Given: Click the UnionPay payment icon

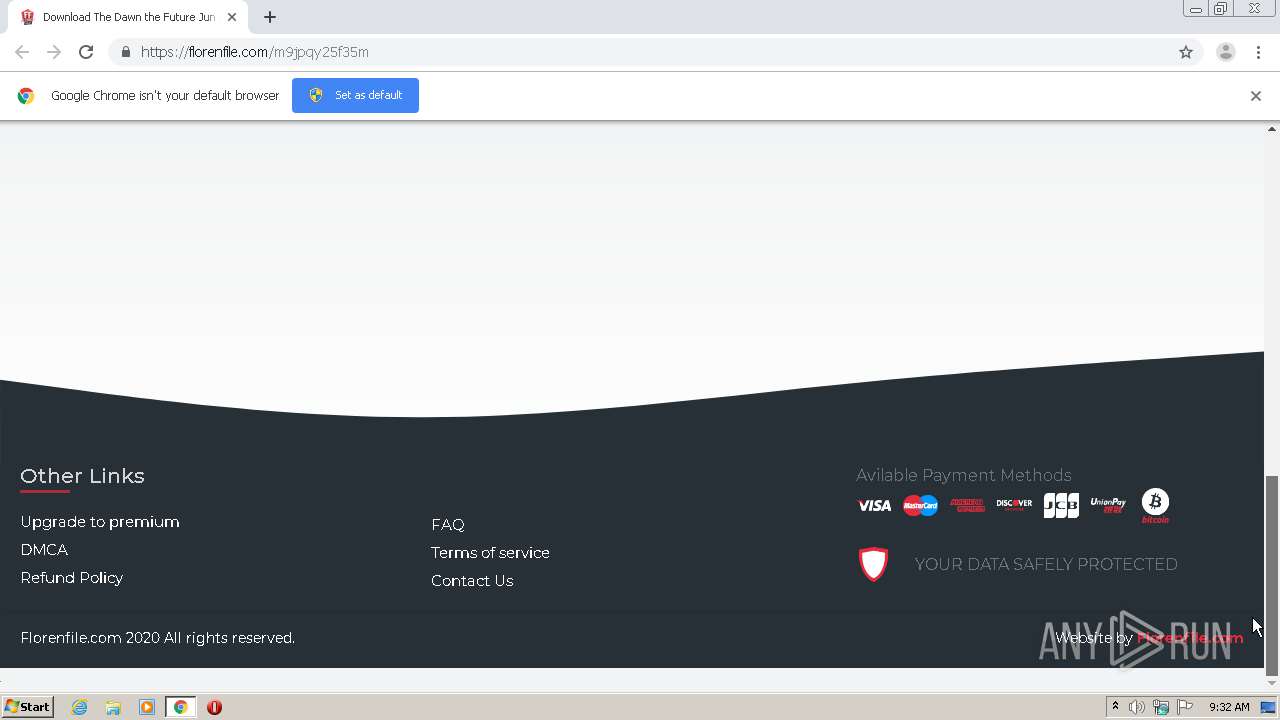Looking at the screenshot, I should pyautogui.click(x=1108, y=505).
